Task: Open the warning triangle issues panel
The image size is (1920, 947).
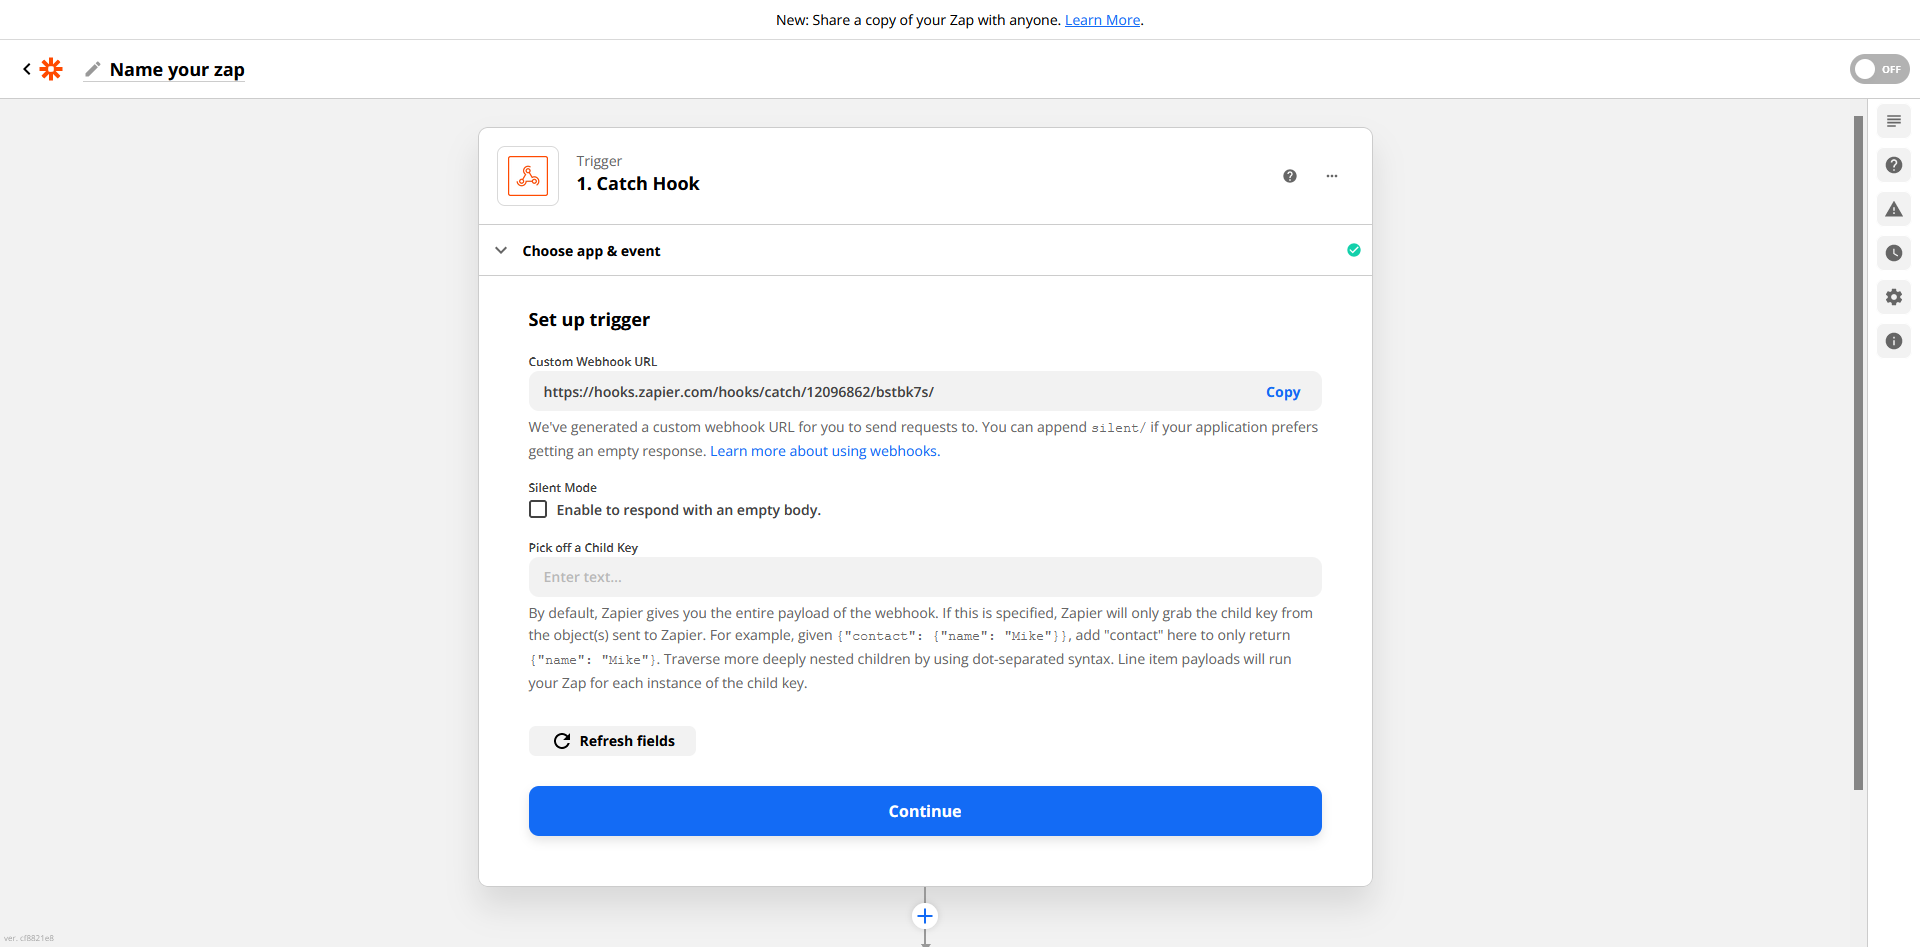Action: pos(1894,209)
